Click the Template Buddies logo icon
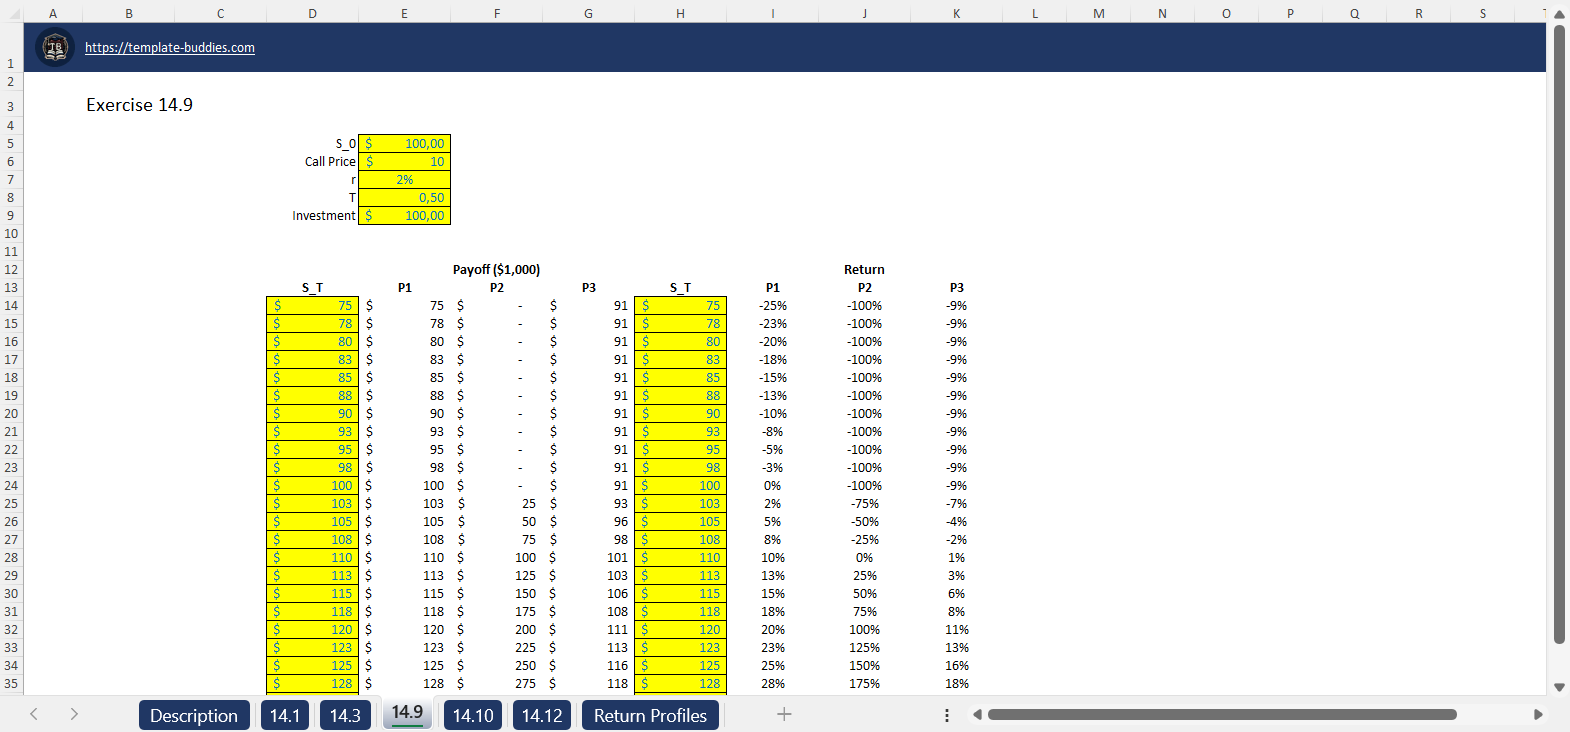The image size is (1570, 732). point(55,47)
